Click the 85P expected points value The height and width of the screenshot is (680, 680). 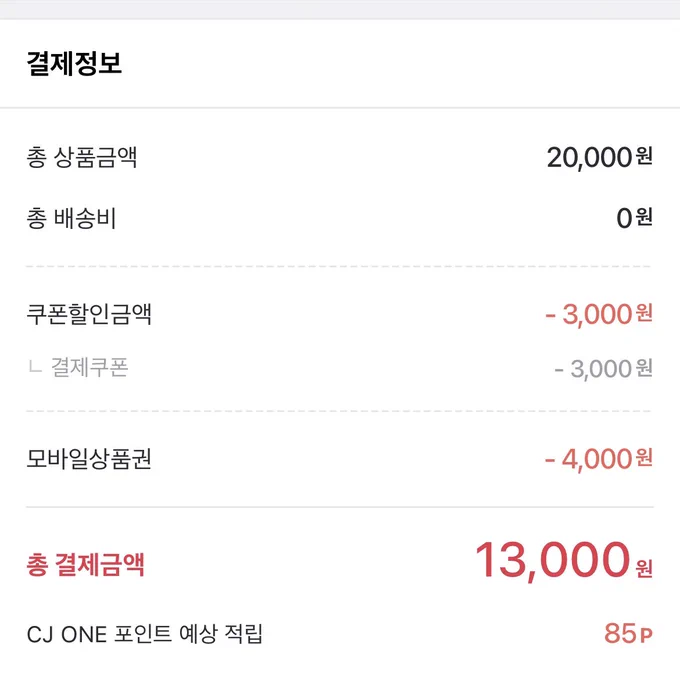(628, 634)
